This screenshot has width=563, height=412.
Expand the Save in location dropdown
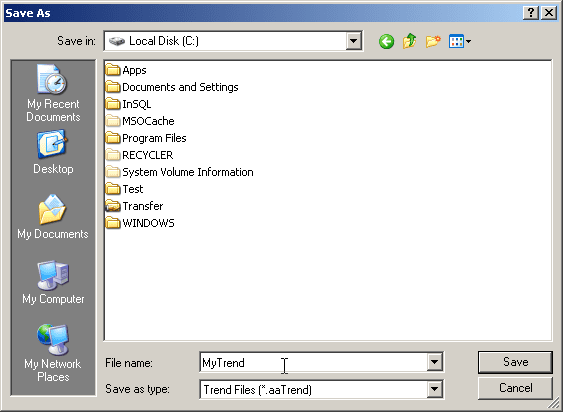click(x=353, y=41)
